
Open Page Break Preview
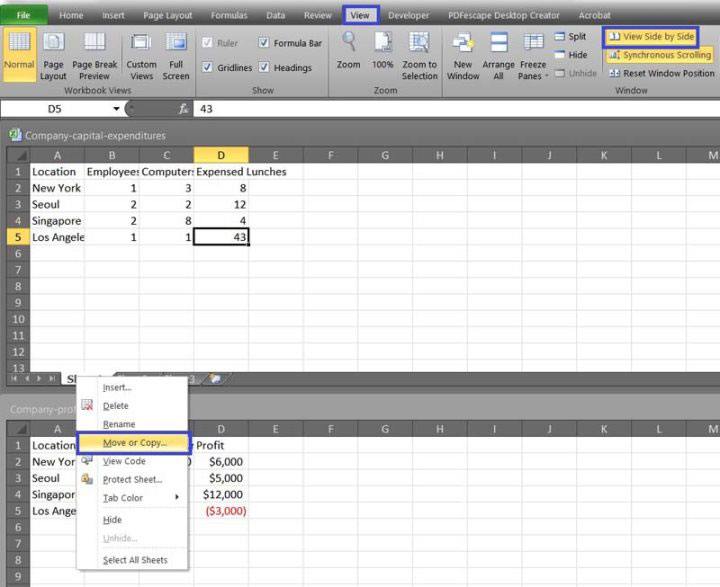tap(95, 56)
